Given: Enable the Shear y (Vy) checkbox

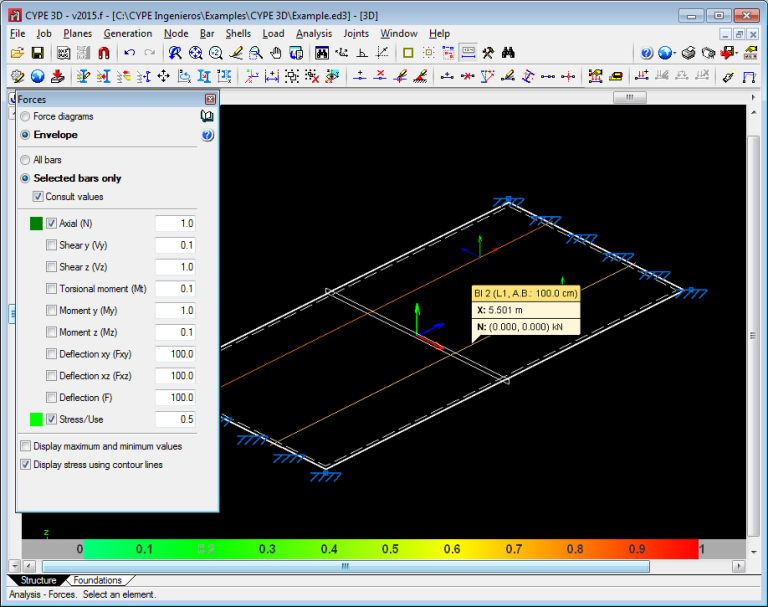Looking at the screenshot, I should [x=51, y=245].
